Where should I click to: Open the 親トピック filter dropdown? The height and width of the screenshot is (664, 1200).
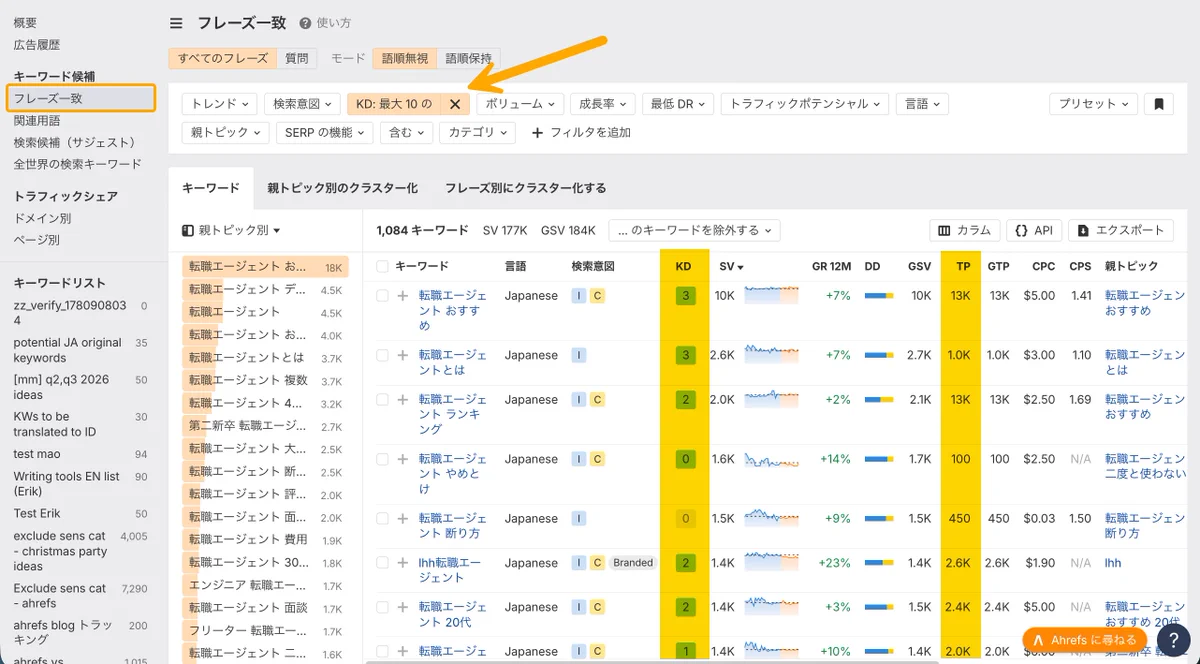pos(226,132)
